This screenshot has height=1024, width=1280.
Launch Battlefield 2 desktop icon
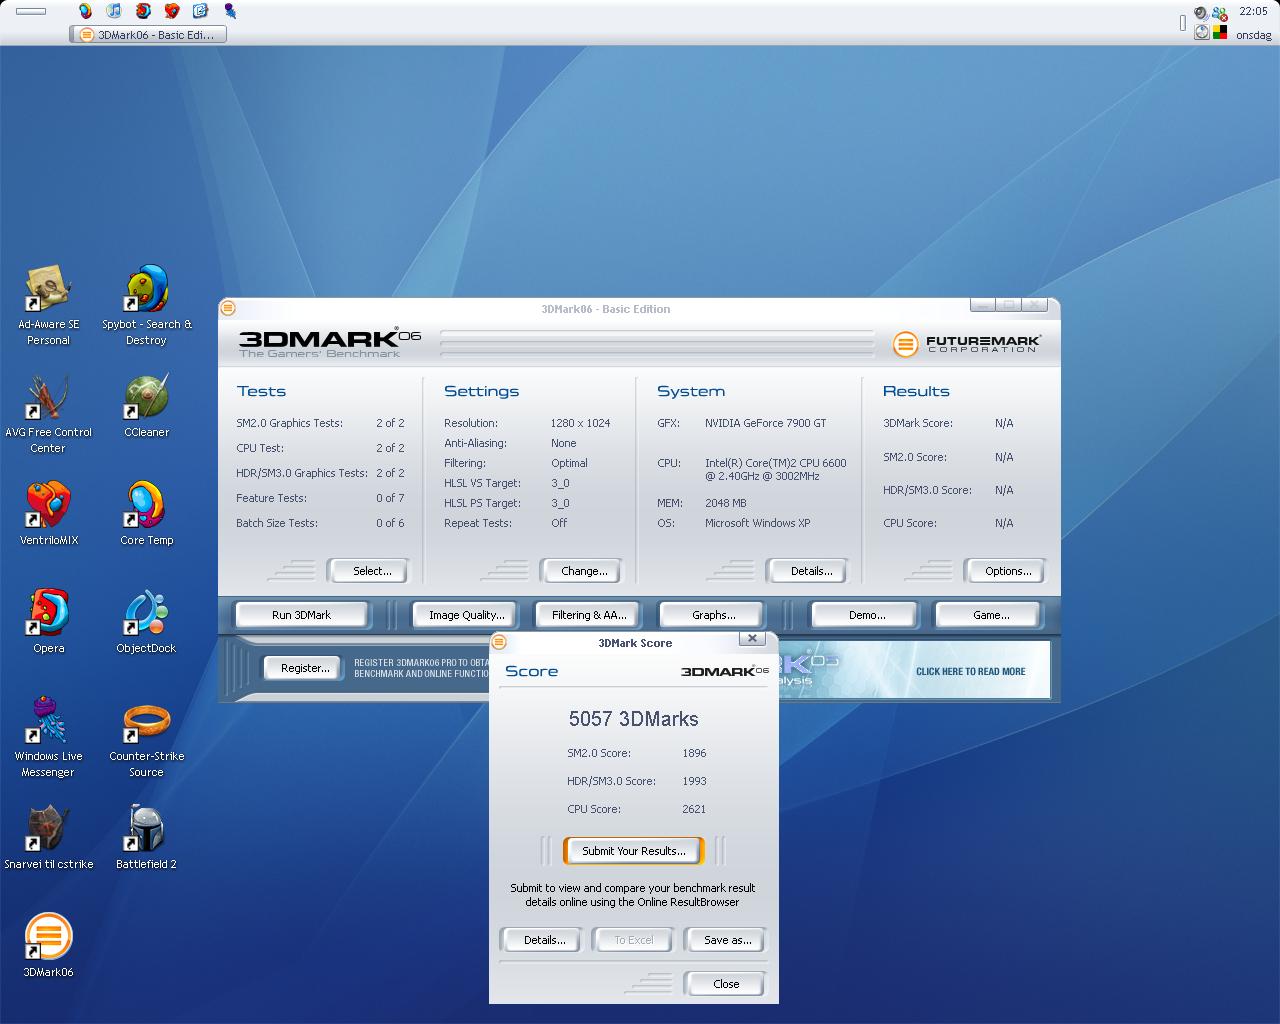pos(146,838)
